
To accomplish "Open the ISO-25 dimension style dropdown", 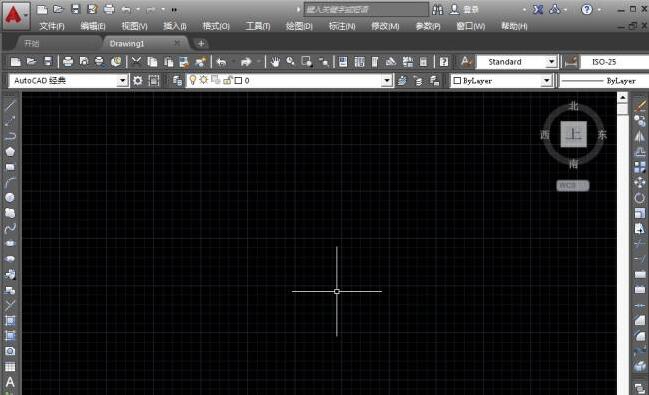I will (x=614, y=62).
